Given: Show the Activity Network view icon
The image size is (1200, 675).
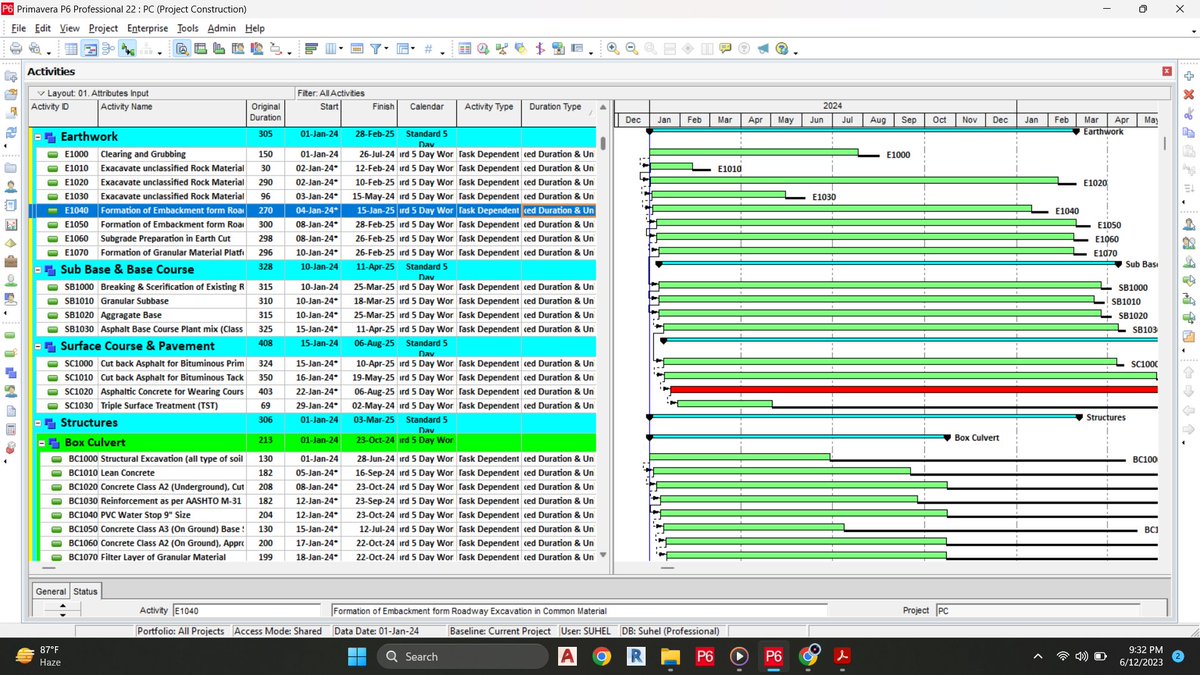Looking at the screenshot, I should point(108,48).
